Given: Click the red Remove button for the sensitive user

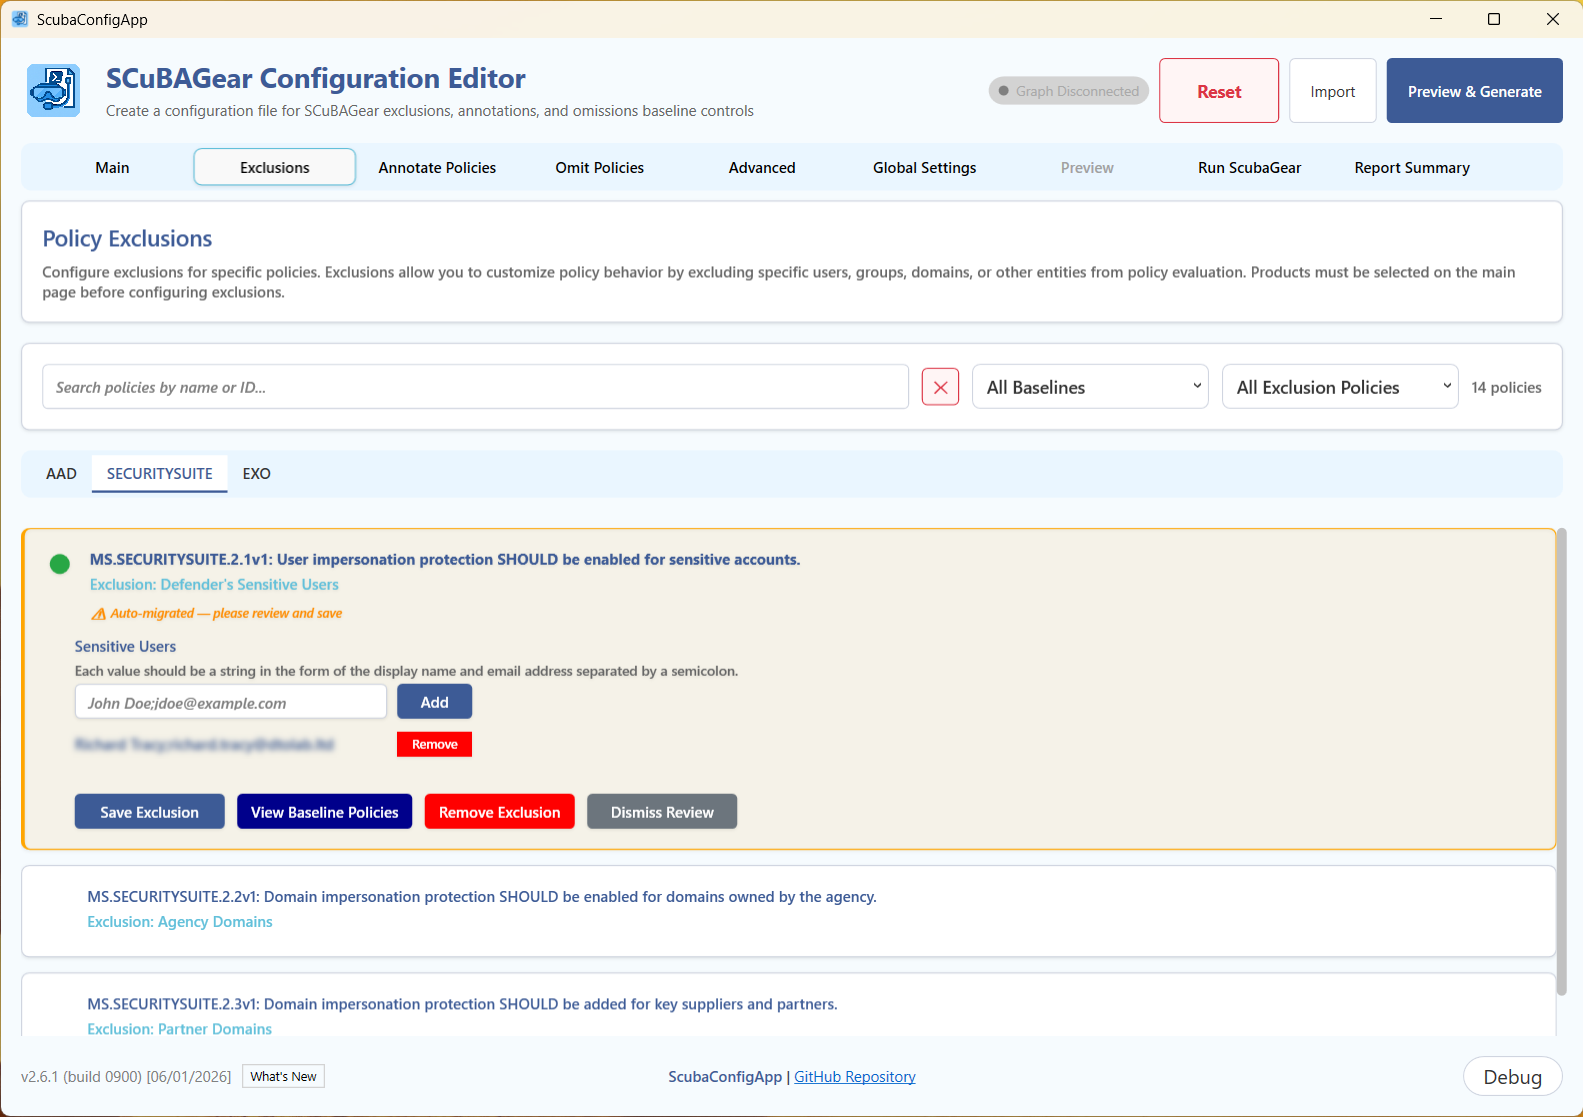Looking at the screenshot, I should pyautogui.click(x=434, y=744).
